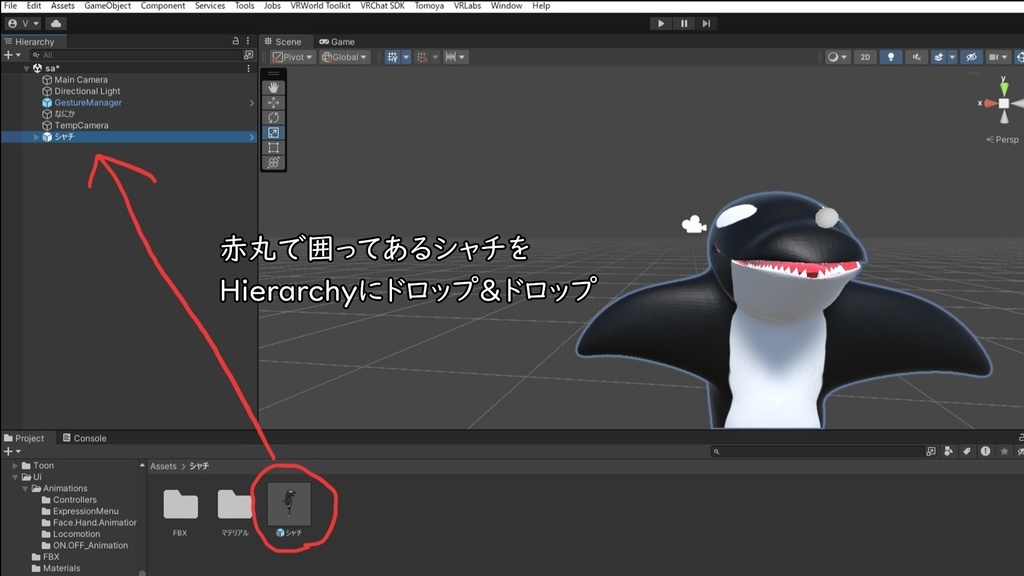Image resolution: width=1024 pixels, height=576 pixels.
Task: Switch to the Game tab
Action: coord(335,41)
